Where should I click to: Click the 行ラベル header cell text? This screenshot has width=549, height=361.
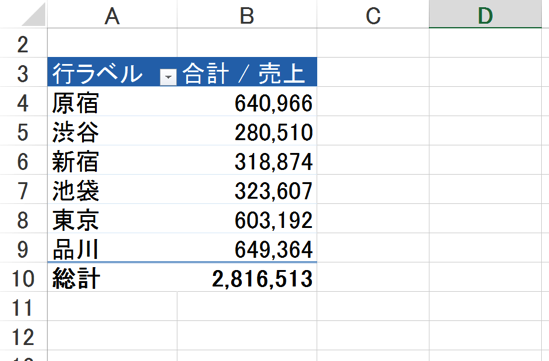pos(97,73)
